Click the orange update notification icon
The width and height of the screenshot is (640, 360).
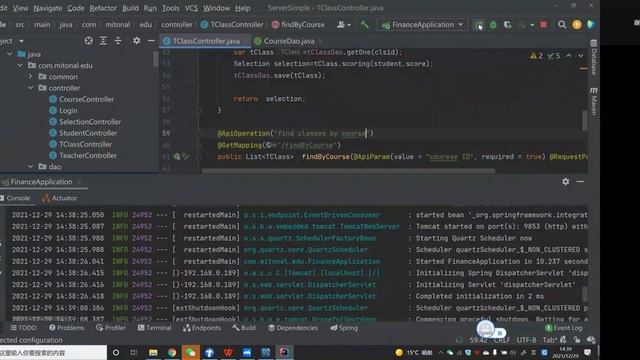[577, 25]
